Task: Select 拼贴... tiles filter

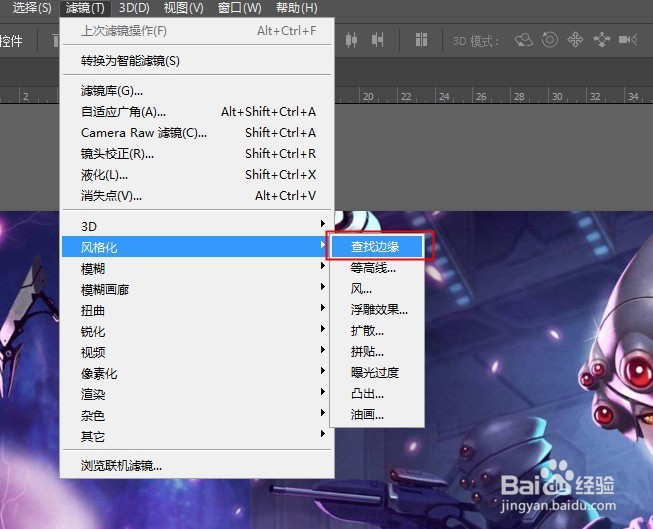Action: tap(377, 352)
